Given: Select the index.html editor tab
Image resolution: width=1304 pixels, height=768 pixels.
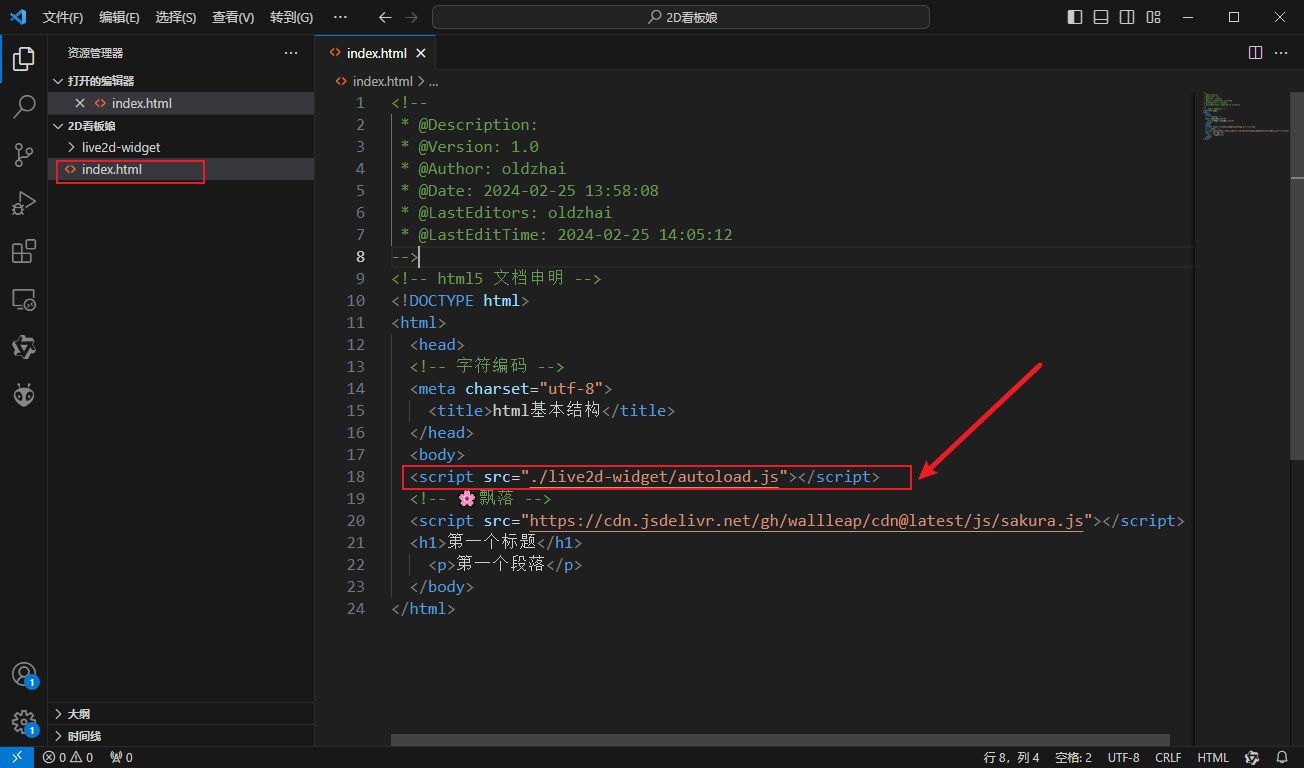Looking at the screenshot, I should (x=375, y=53).
